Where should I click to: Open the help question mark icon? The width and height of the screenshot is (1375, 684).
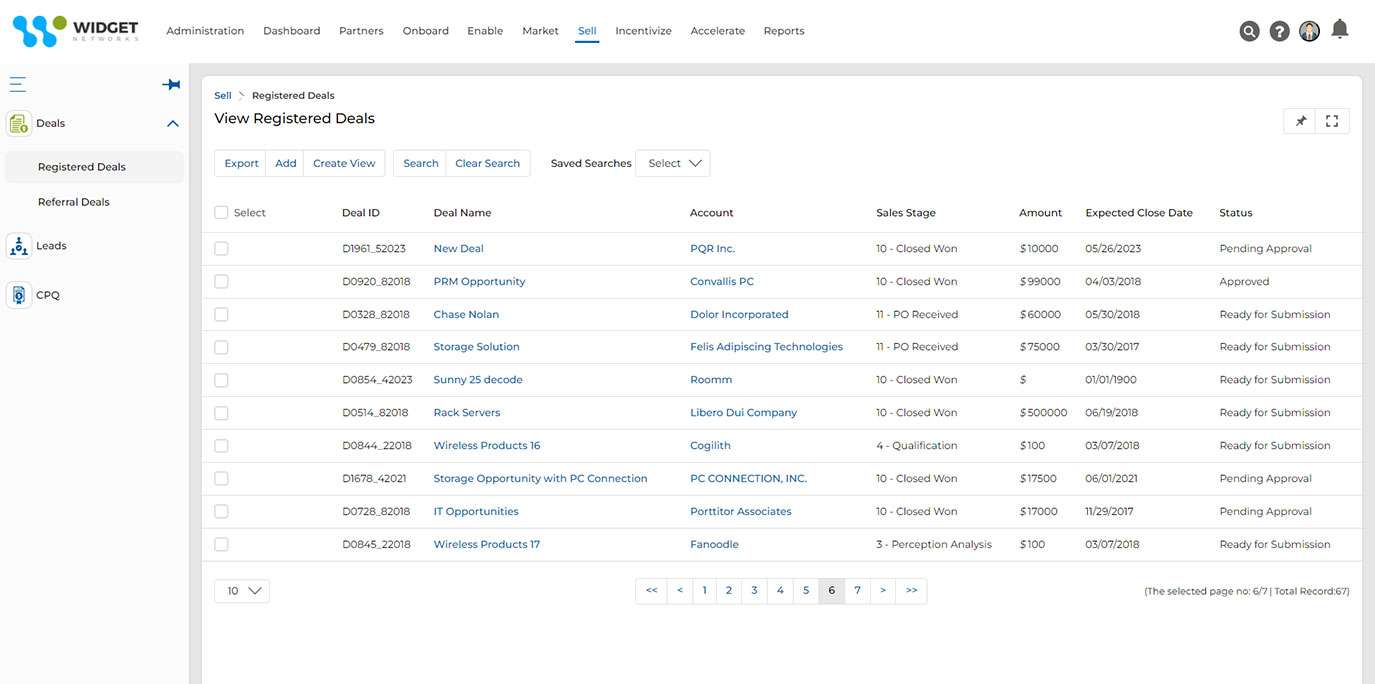click(1279, 31)
